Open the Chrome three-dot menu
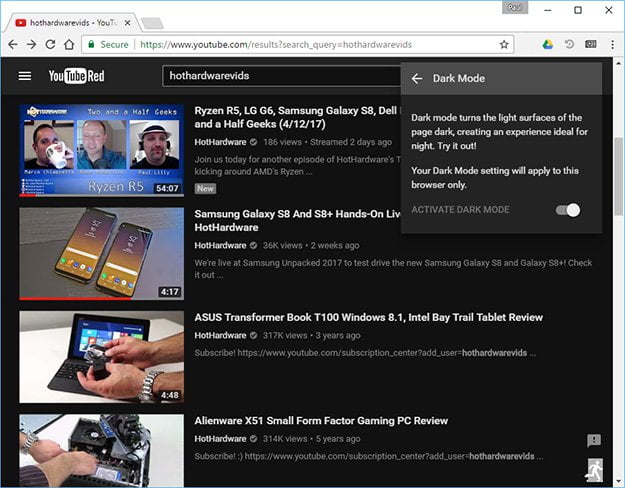625x488 pixels. [x=613, y=44]
